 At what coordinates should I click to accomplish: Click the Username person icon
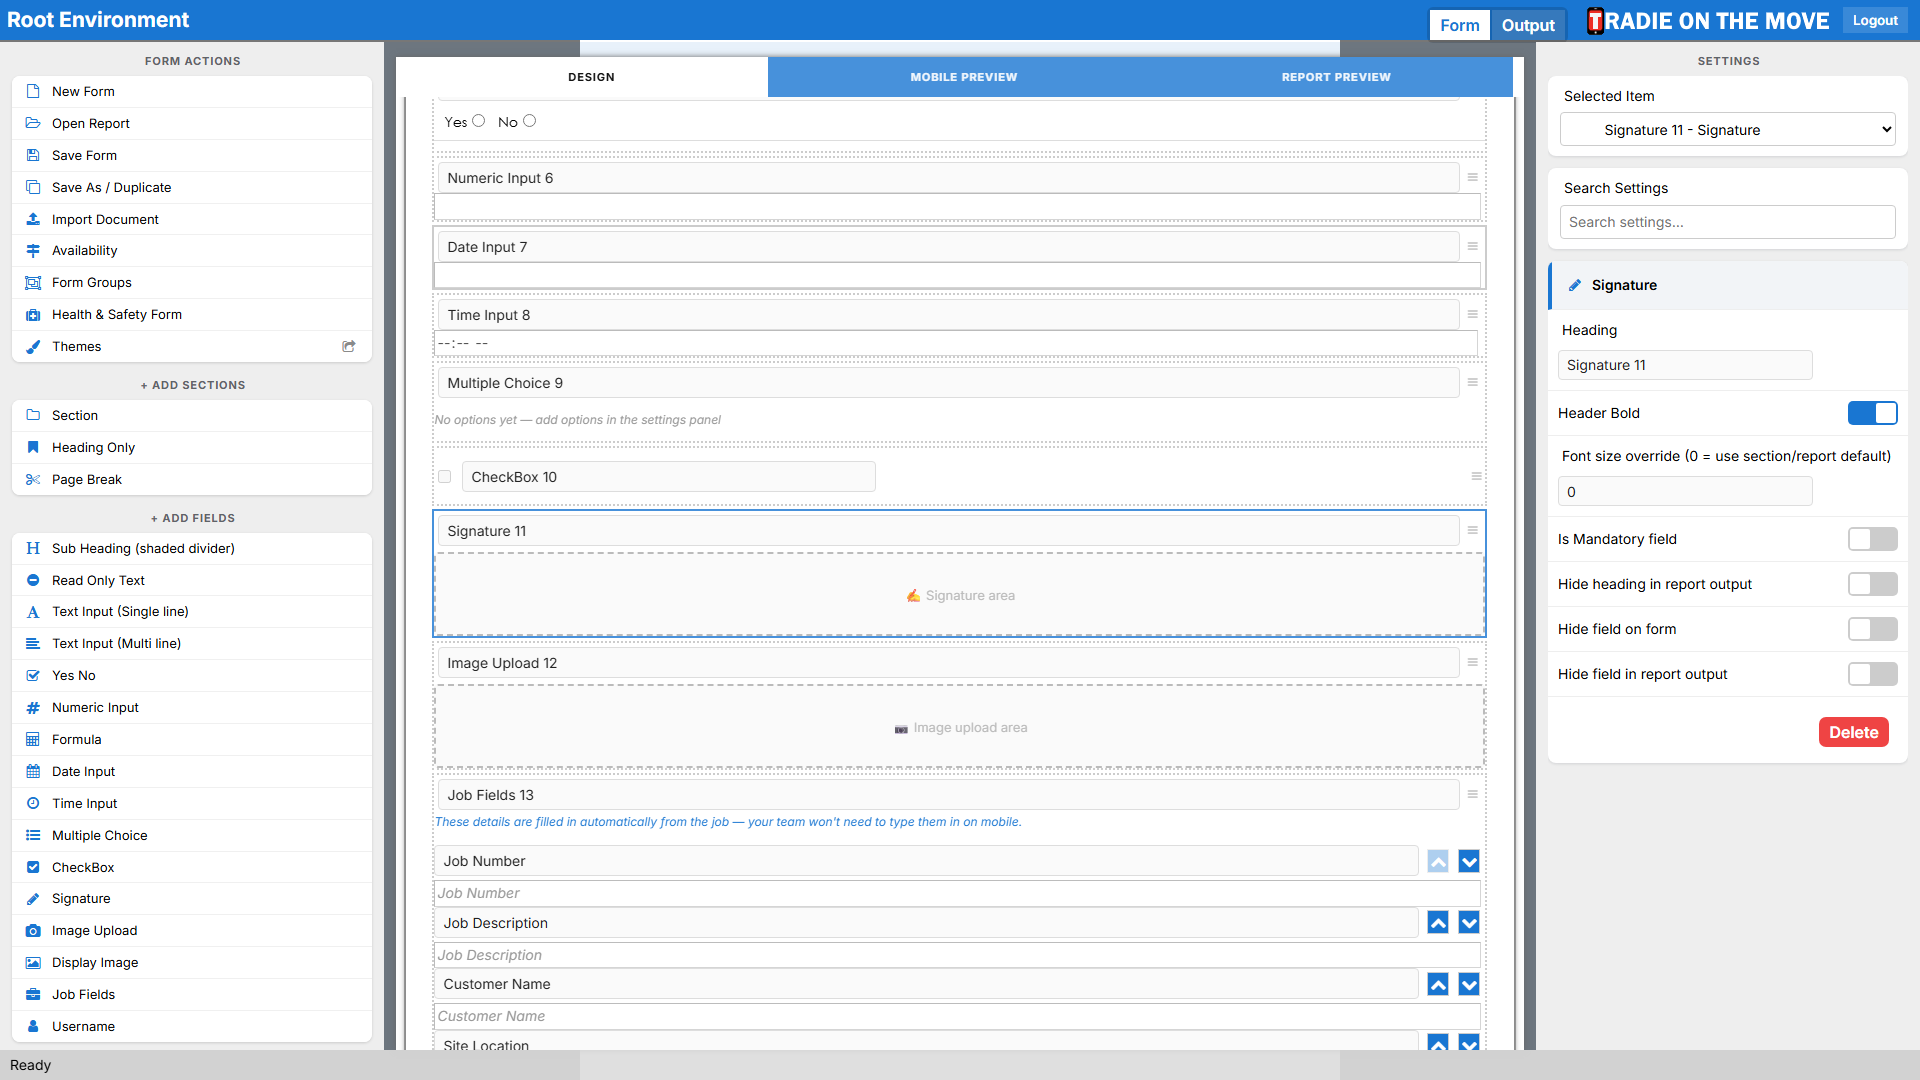point(33,1026)
